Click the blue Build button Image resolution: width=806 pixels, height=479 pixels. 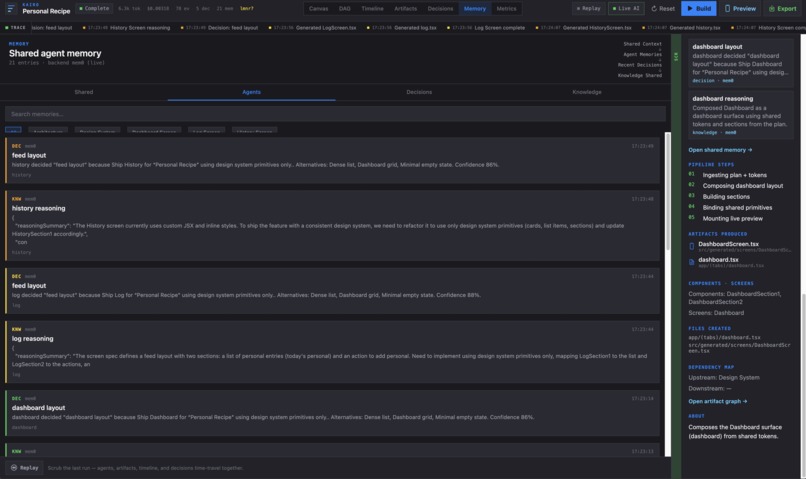(698, 8)
